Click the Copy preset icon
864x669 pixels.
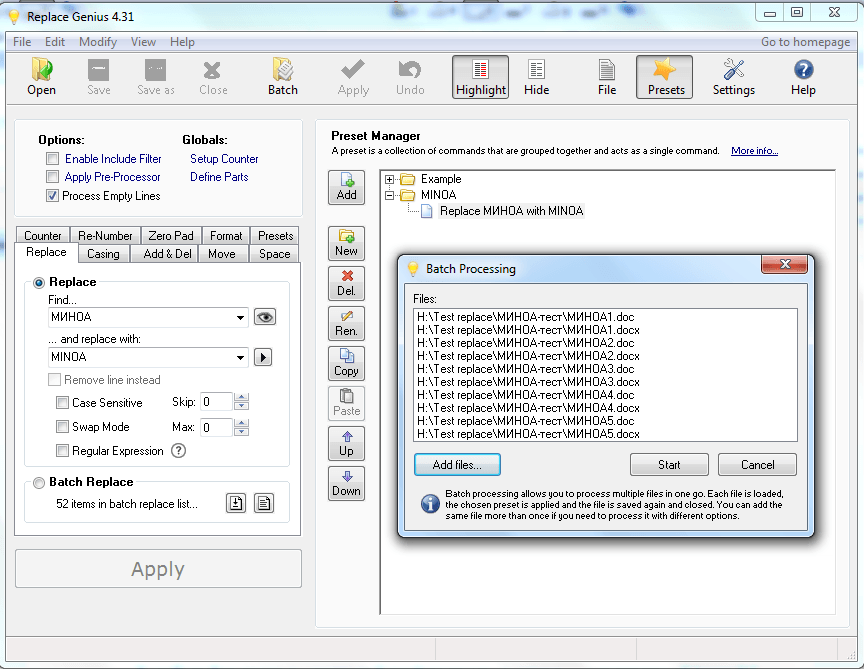tap(347, 362)
